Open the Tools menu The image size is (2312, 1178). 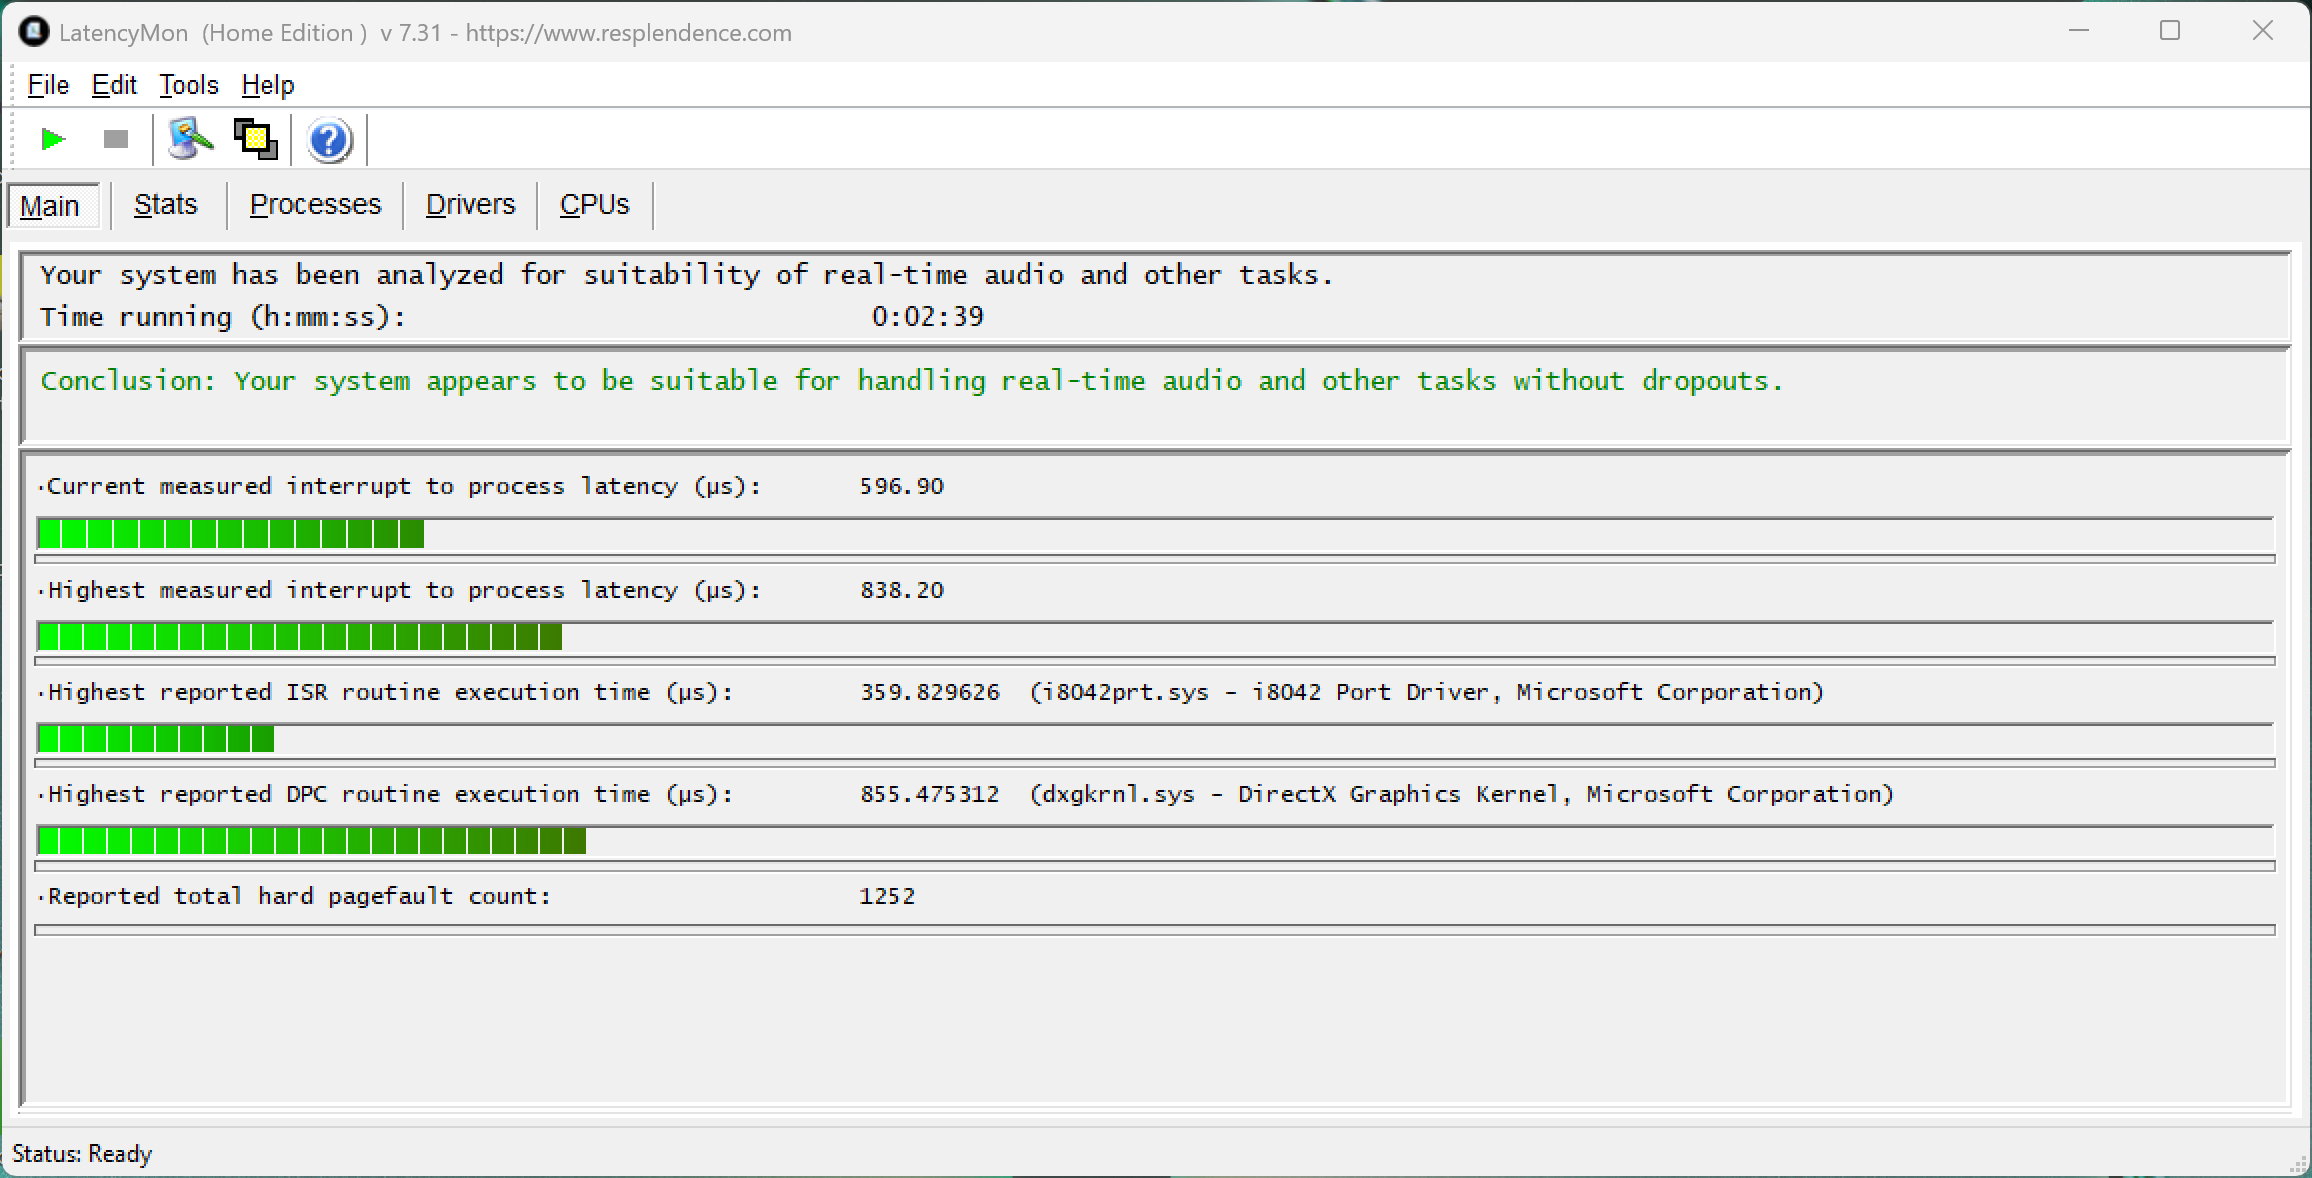(189, 85)
